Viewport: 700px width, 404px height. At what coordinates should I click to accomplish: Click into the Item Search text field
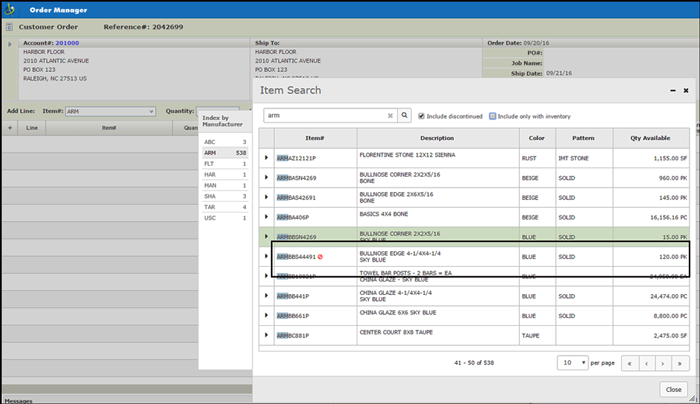pyautogui.click(x=323, y=115)
